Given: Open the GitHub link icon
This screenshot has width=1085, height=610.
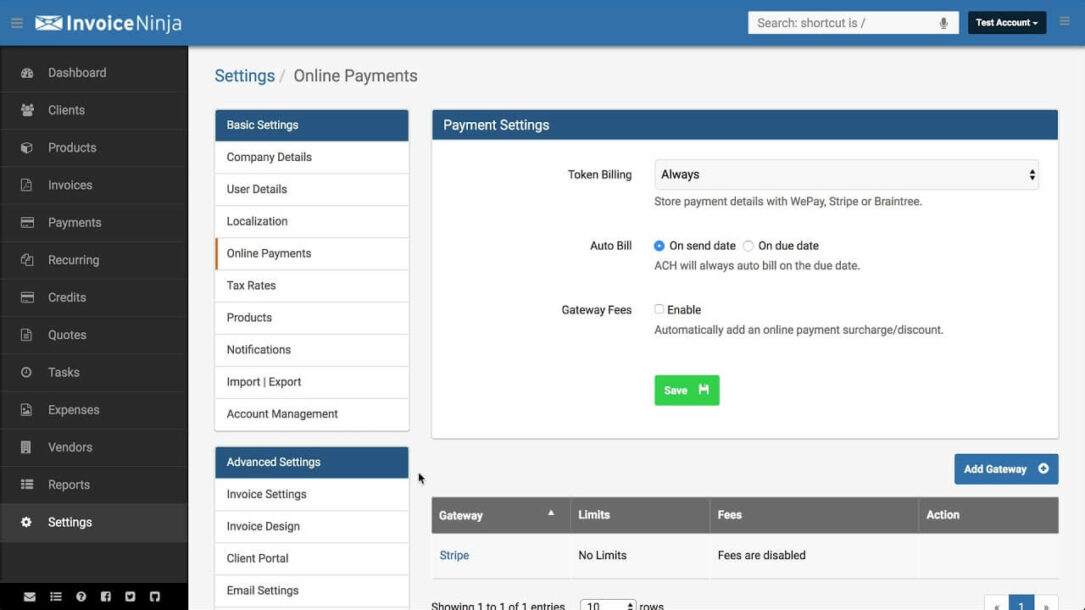Looking at the screenshot, I should [155, 596].
